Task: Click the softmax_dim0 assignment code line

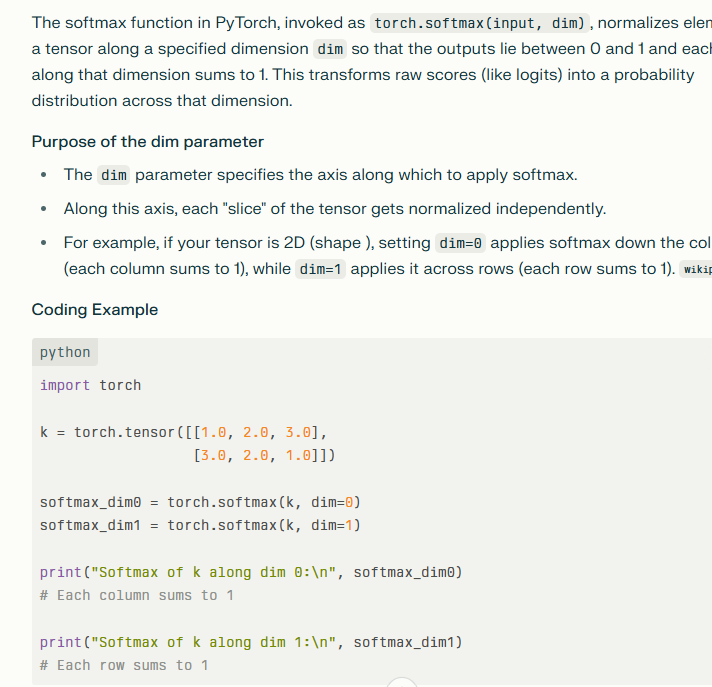Action: tap(200, 502)
